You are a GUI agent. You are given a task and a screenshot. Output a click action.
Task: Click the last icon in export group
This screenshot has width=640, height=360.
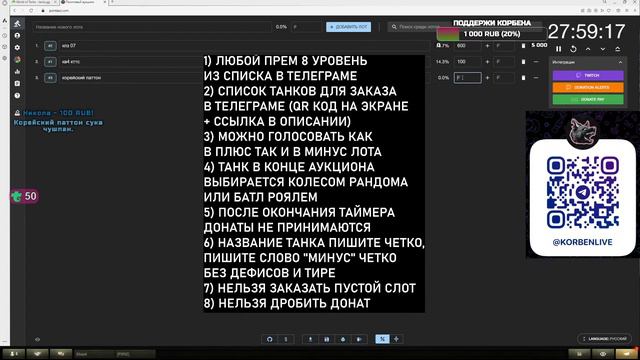359,339
